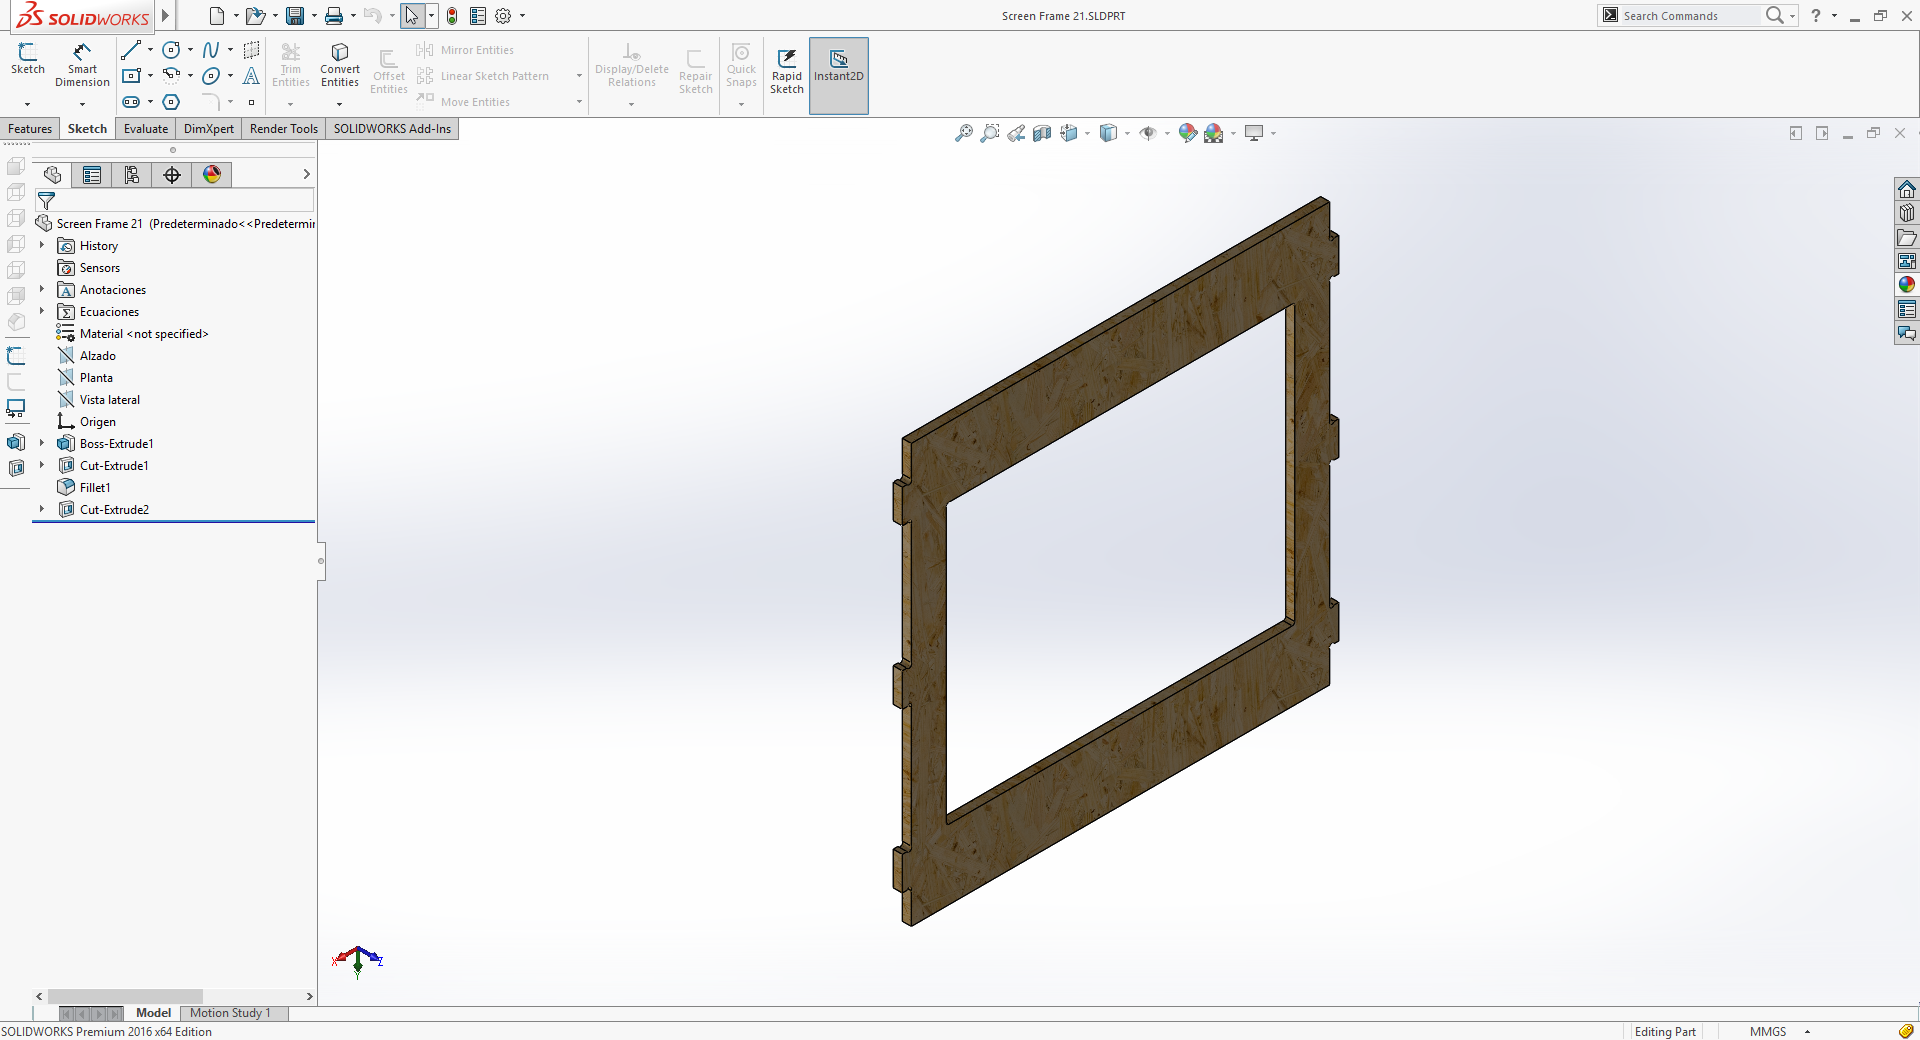The height and width of the screenshot is (1040, 1920).
Task: Switch to Motion Study 1 tab
Action: (230, 1013)
